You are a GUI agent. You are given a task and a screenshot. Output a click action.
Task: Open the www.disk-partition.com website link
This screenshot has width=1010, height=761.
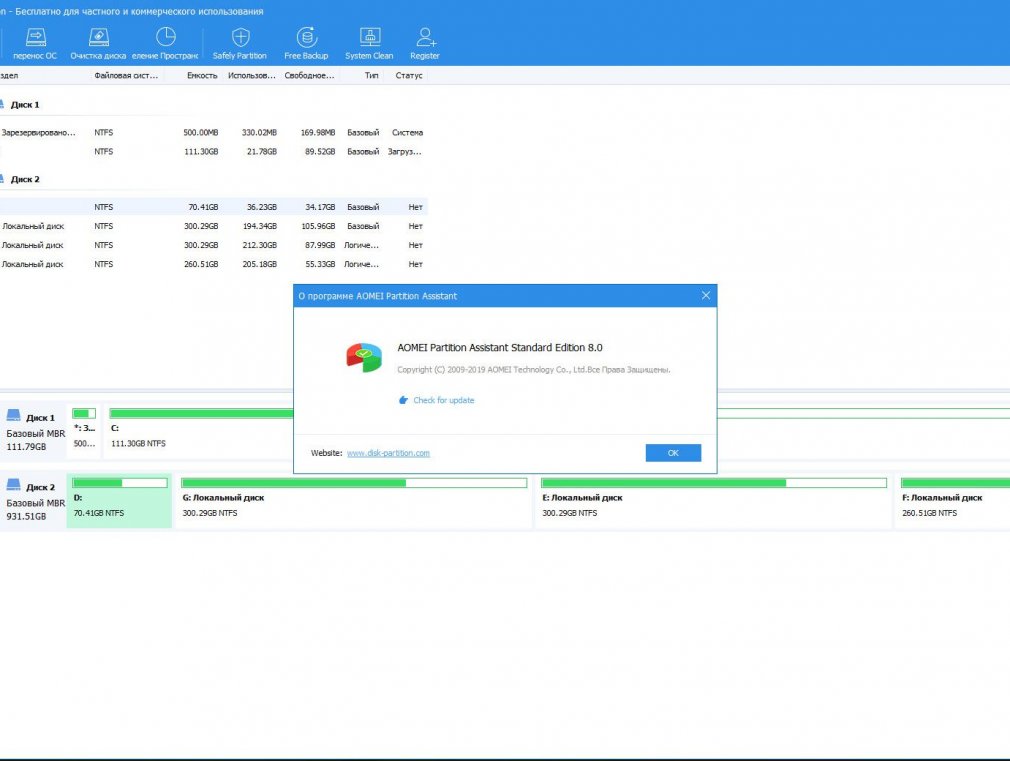[388, 453]
